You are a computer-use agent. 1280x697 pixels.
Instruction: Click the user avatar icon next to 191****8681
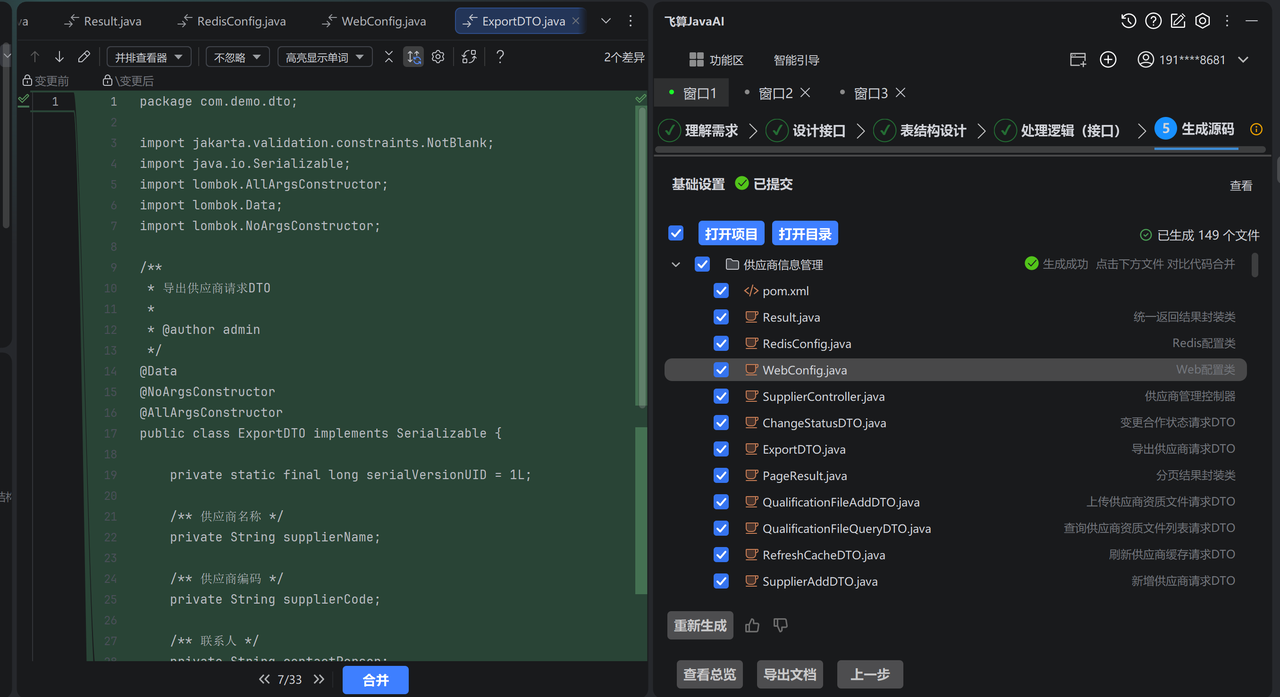point(1146,60)
